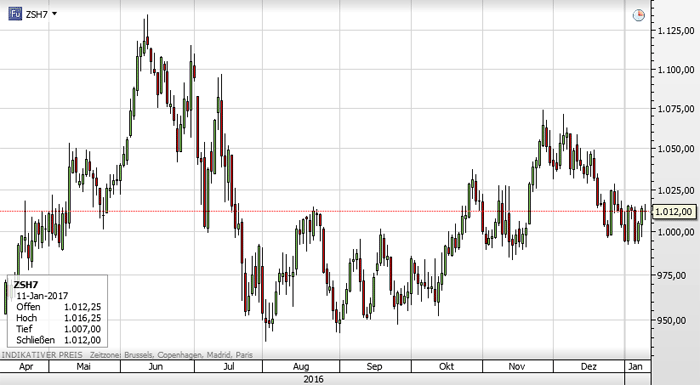This screenshot has height=385, width=700.
Task: Click the Hoch value 1.016,25
Action: tap(82, 318)
